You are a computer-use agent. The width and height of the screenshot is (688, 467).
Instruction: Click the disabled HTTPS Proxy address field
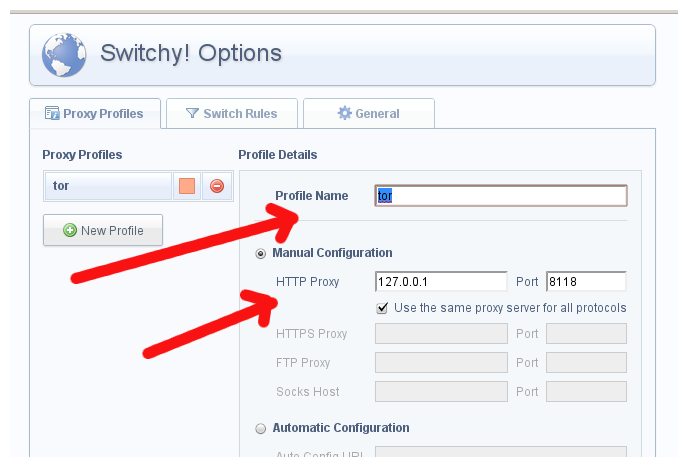[441, 334]
